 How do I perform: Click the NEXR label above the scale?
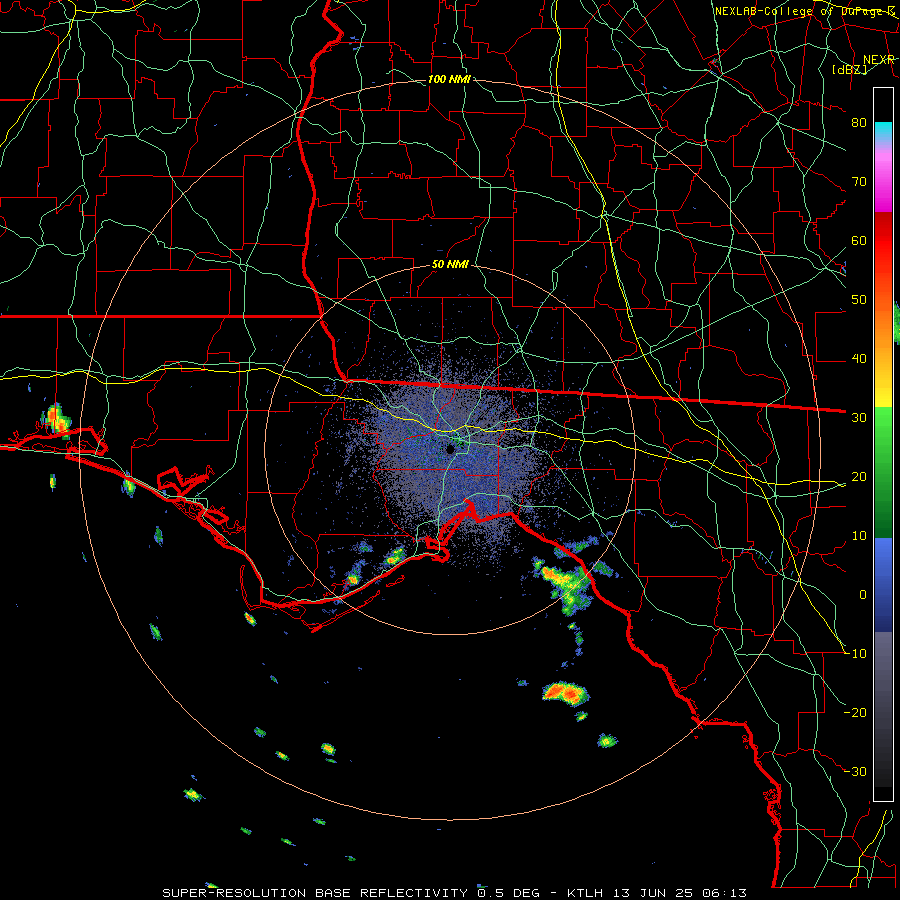click(879, 59)
